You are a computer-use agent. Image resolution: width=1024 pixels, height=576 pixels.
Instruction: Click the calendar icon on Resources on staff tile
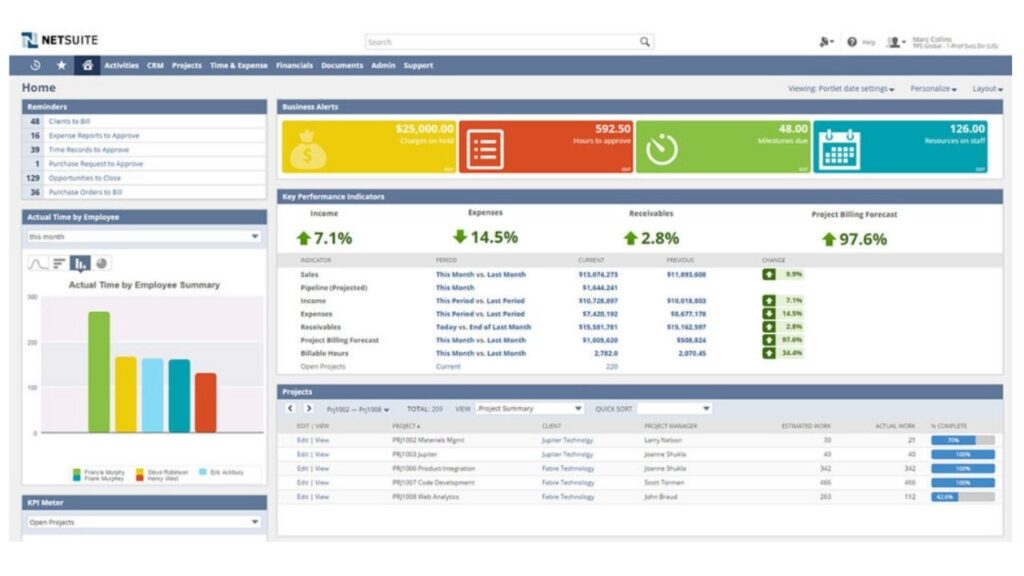(x=839, y=149)
